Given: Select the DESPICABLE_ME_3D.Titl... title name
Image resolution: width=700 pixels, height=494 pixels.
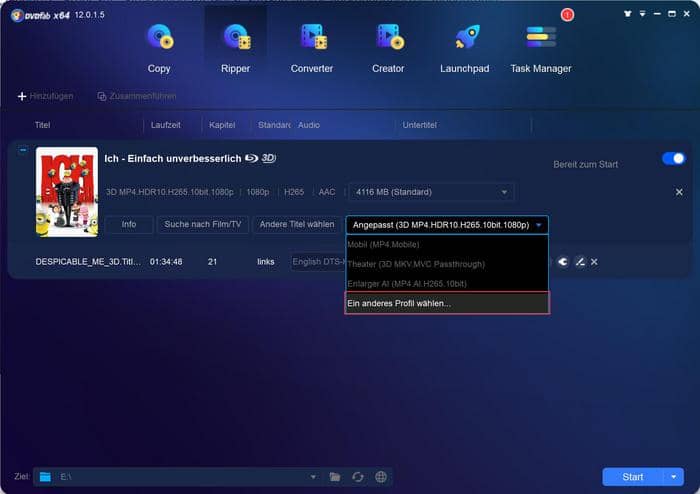Looking at the screenshot, I should [88, 262].
